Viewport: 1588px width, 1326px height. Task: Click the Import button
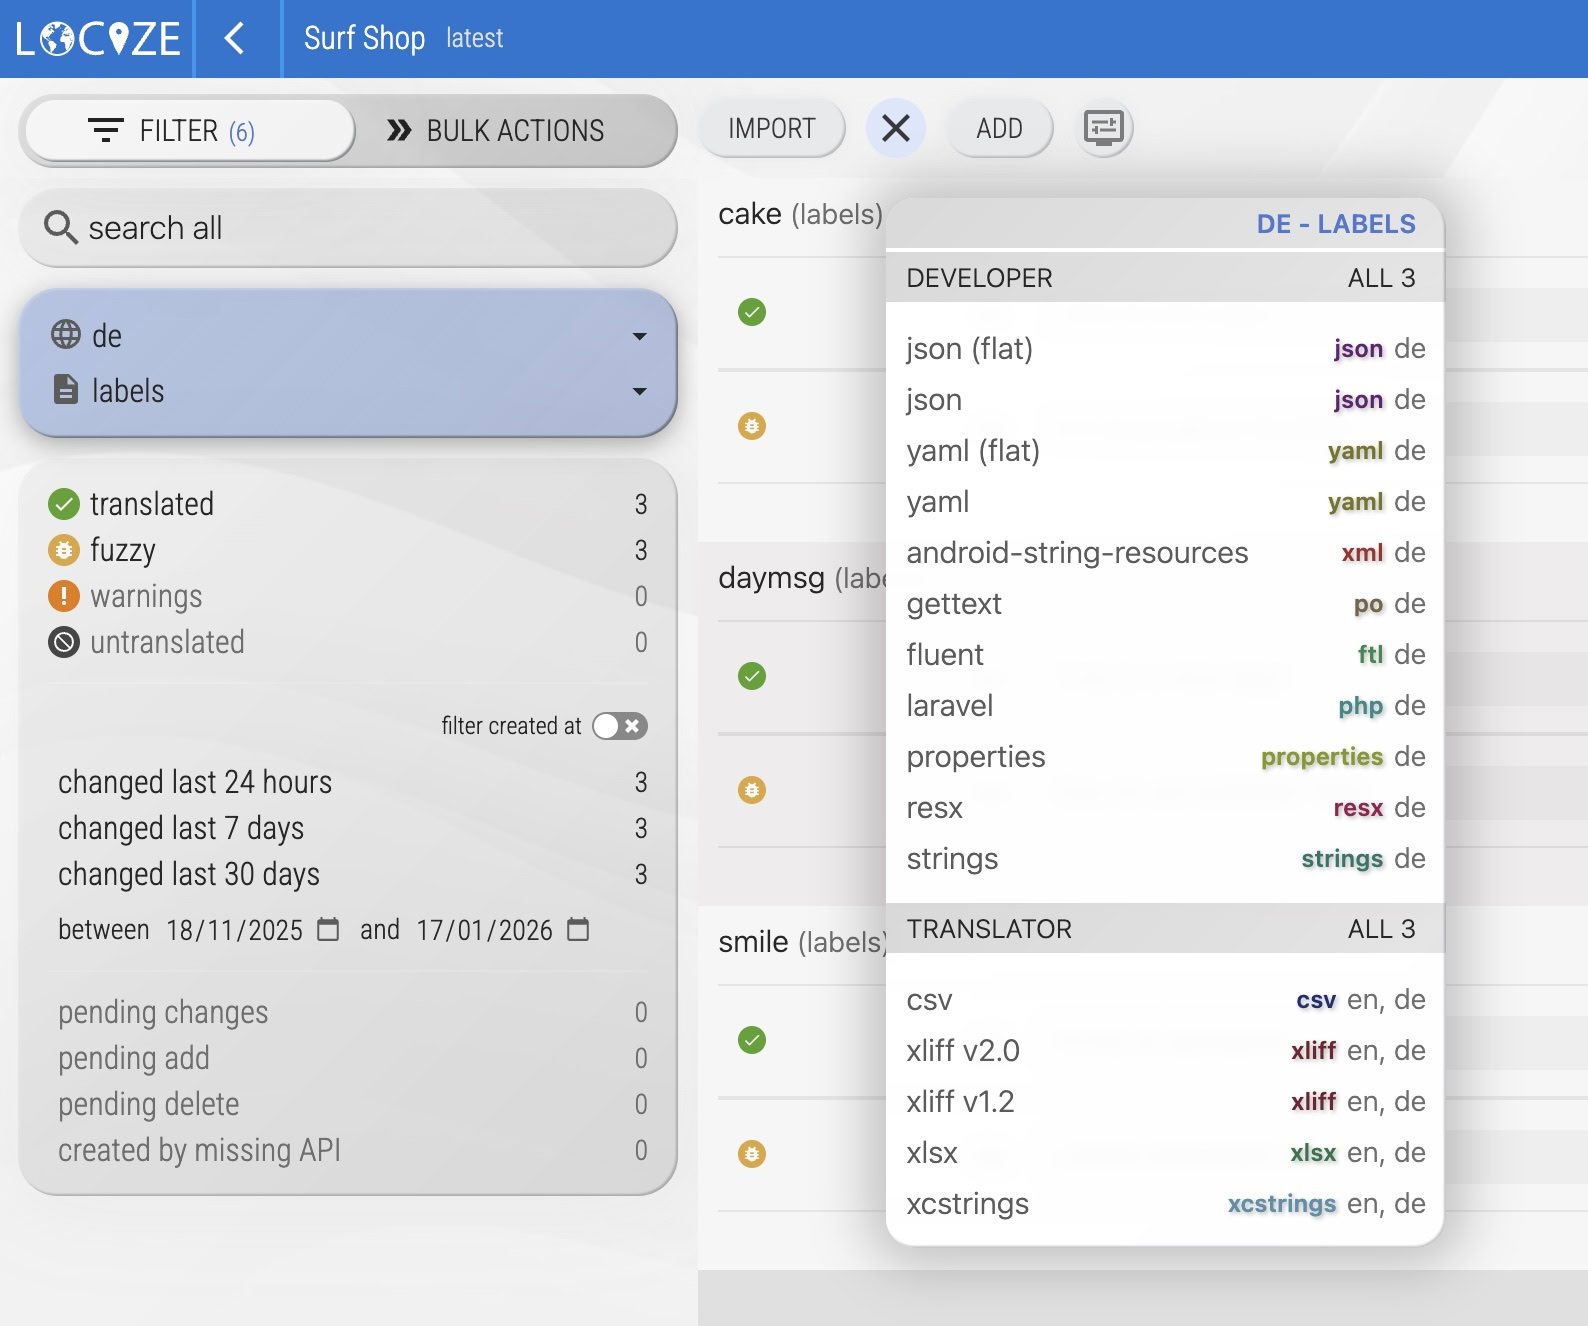pyautogui.click(x=771, y=129)
